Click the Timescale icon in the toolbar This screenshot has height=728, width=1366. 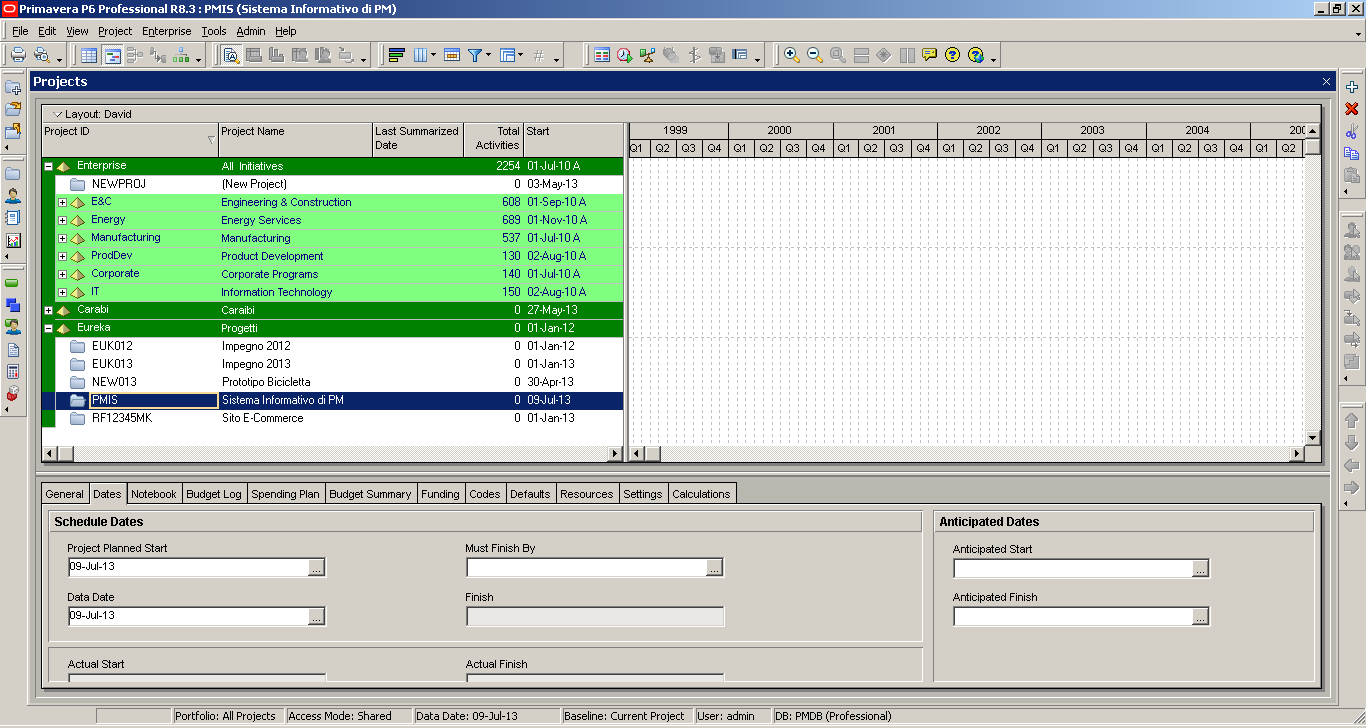point(451,56)
